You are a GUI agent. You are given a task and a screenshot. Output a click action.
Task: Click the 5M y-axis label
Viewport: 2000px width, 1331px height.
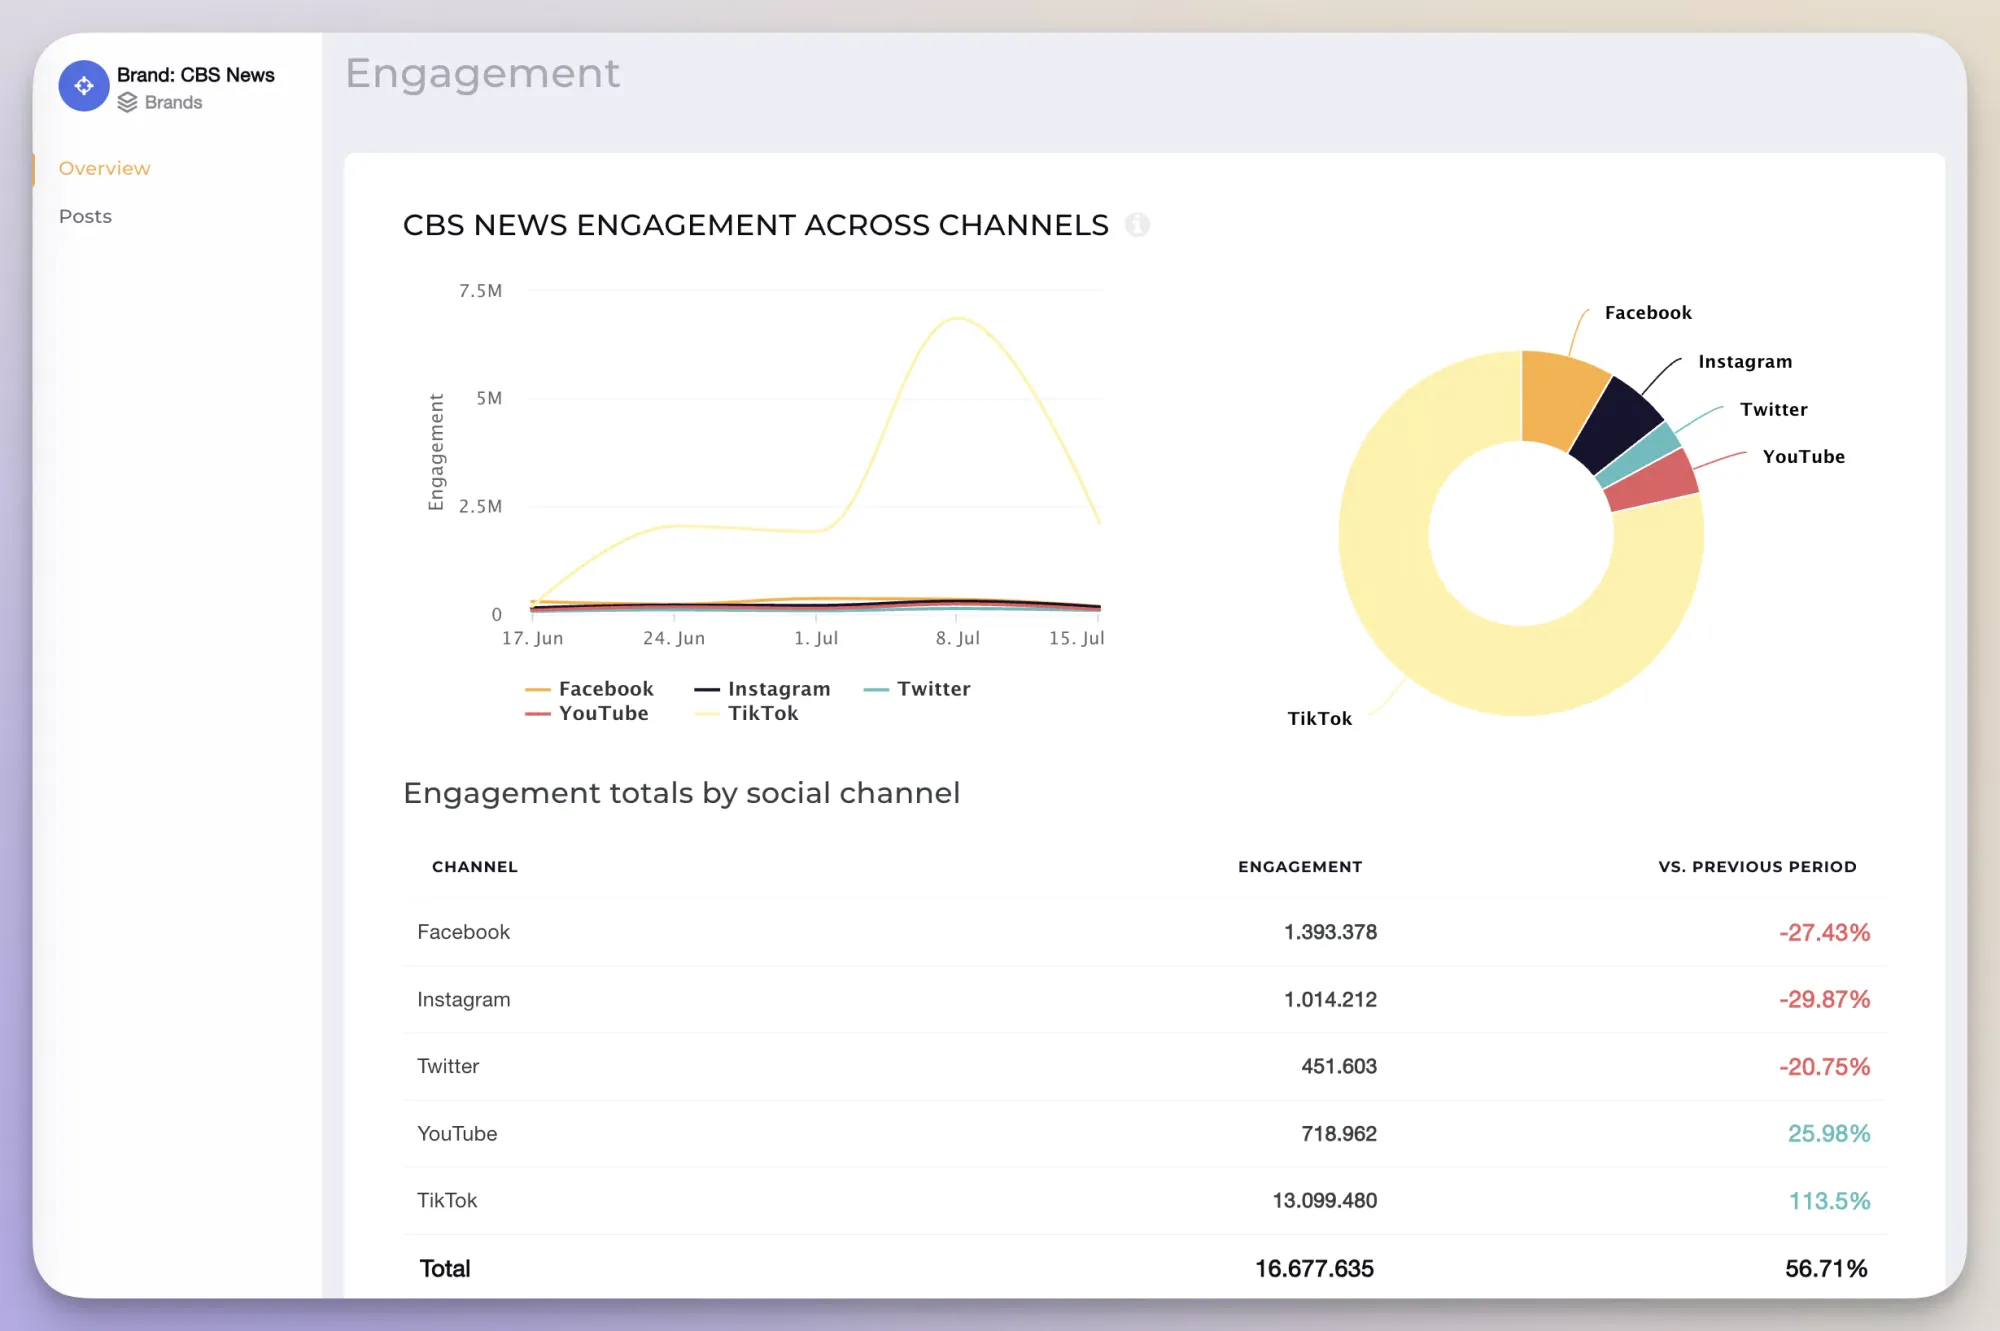pyautogui.click(x=489, y=399)
